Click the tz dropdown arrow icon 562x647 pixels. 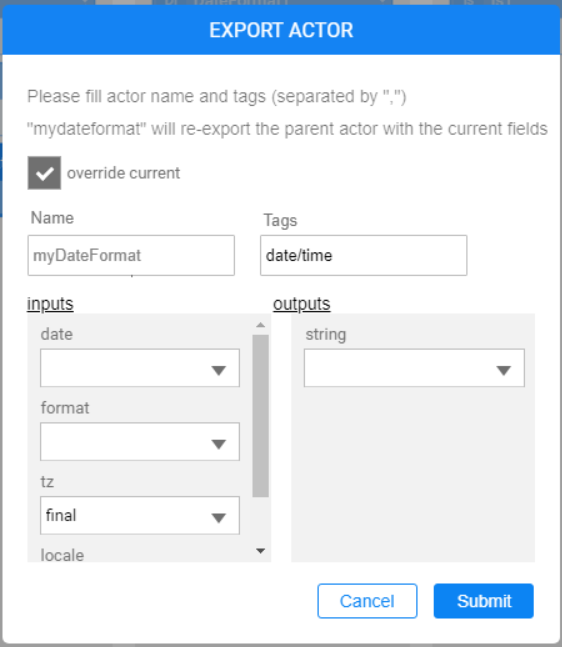click(219, 518)
